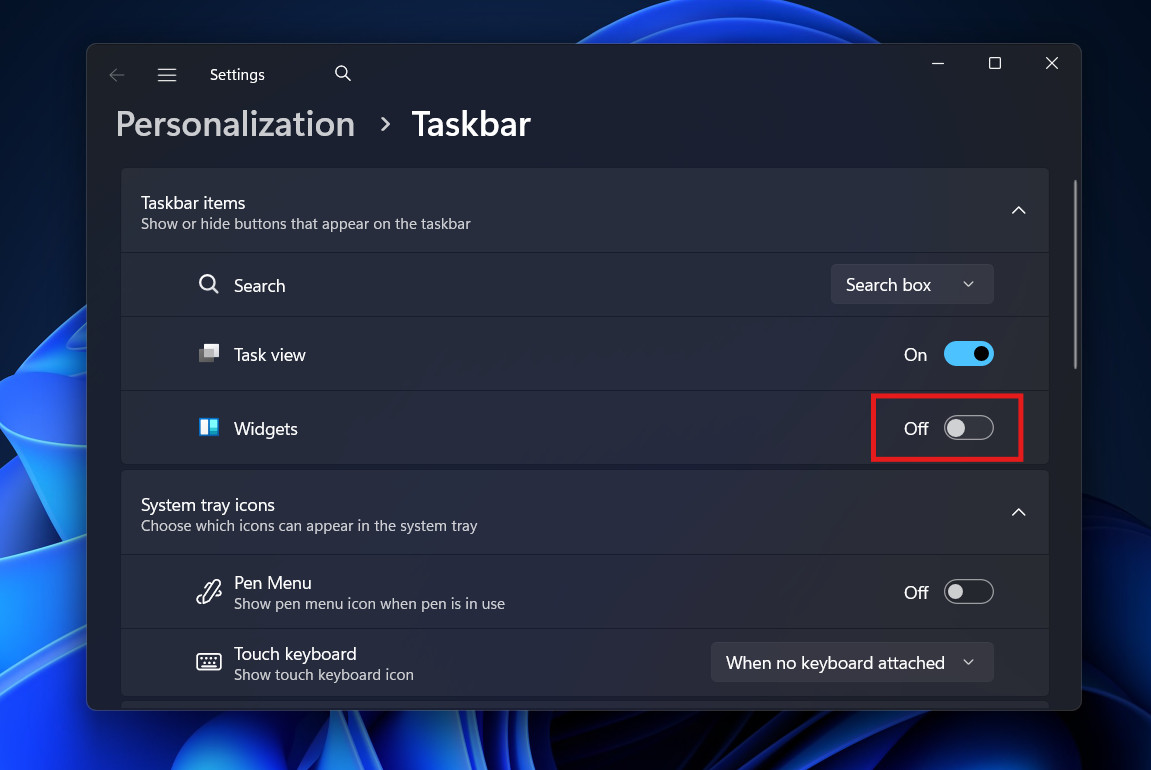The width and height of the screenshot is (1151, 770).
Task: Click the back arrow in Settings
Action: tap(116, 74)
